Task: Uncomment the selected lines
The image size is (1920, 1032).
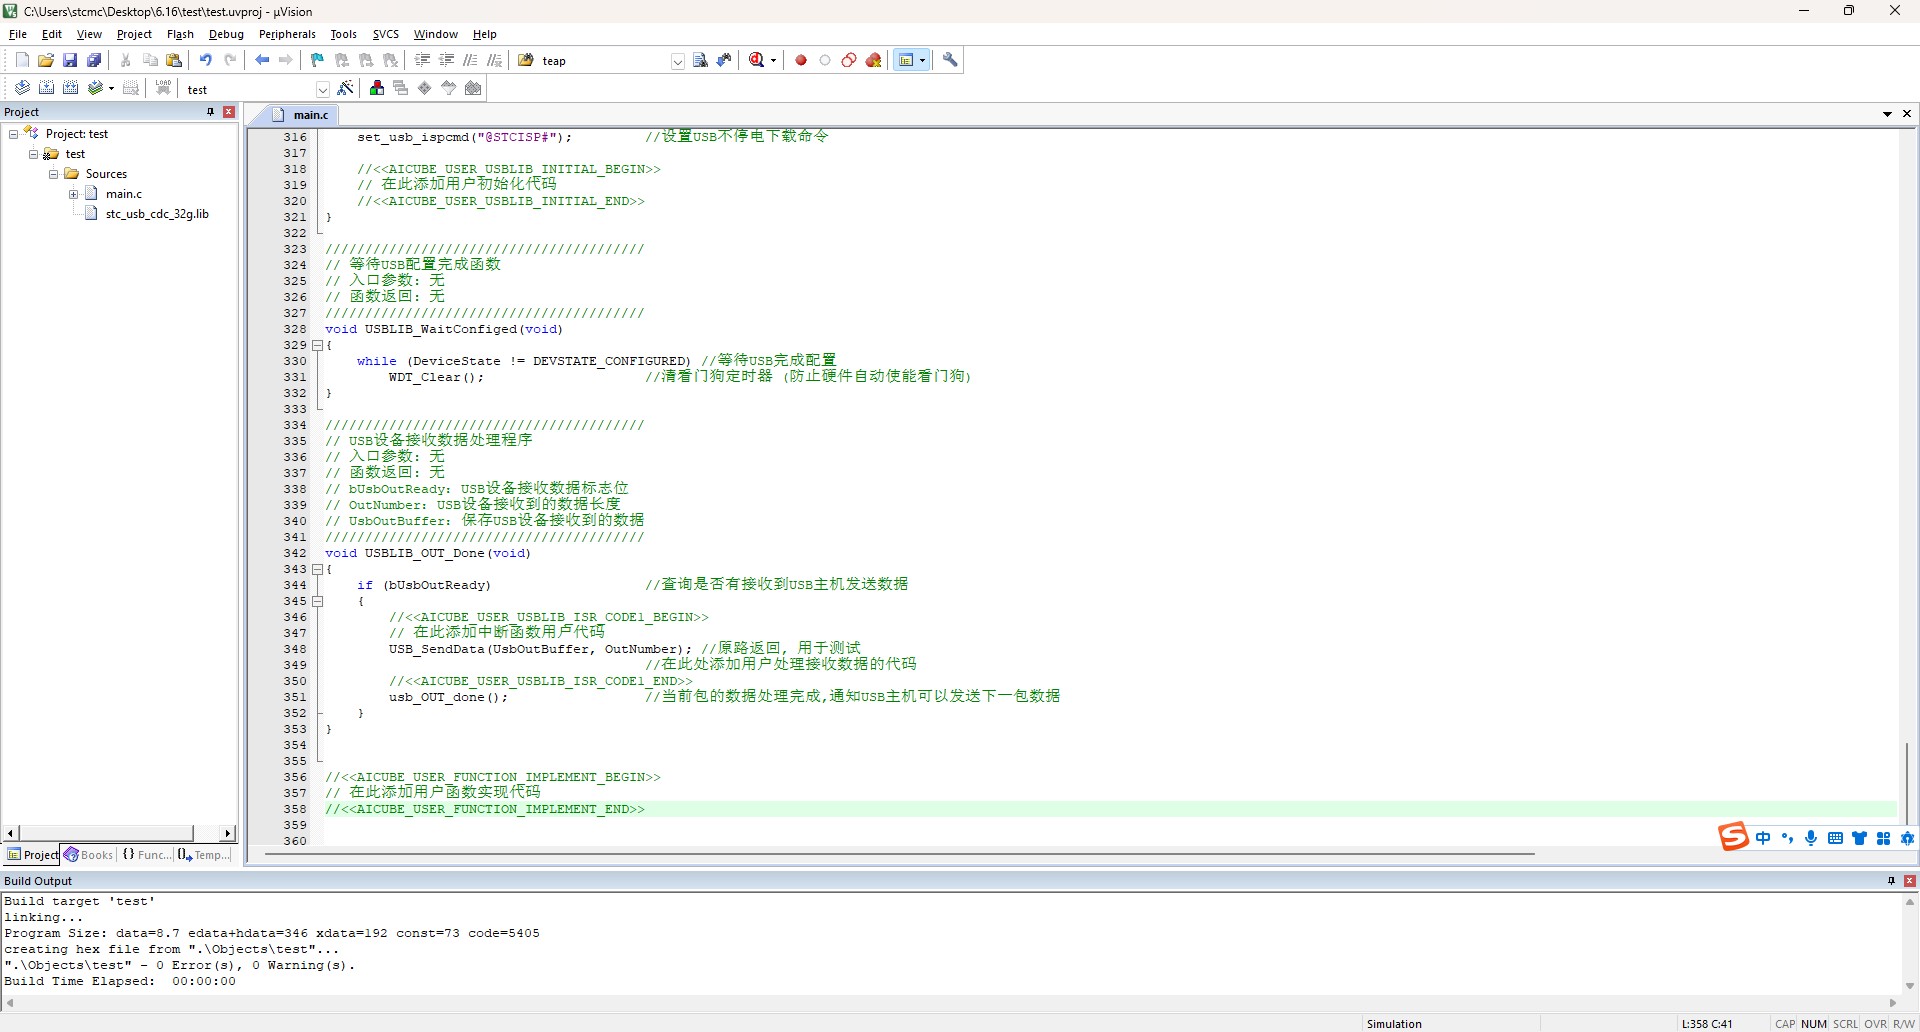Action: pos(494,60)
